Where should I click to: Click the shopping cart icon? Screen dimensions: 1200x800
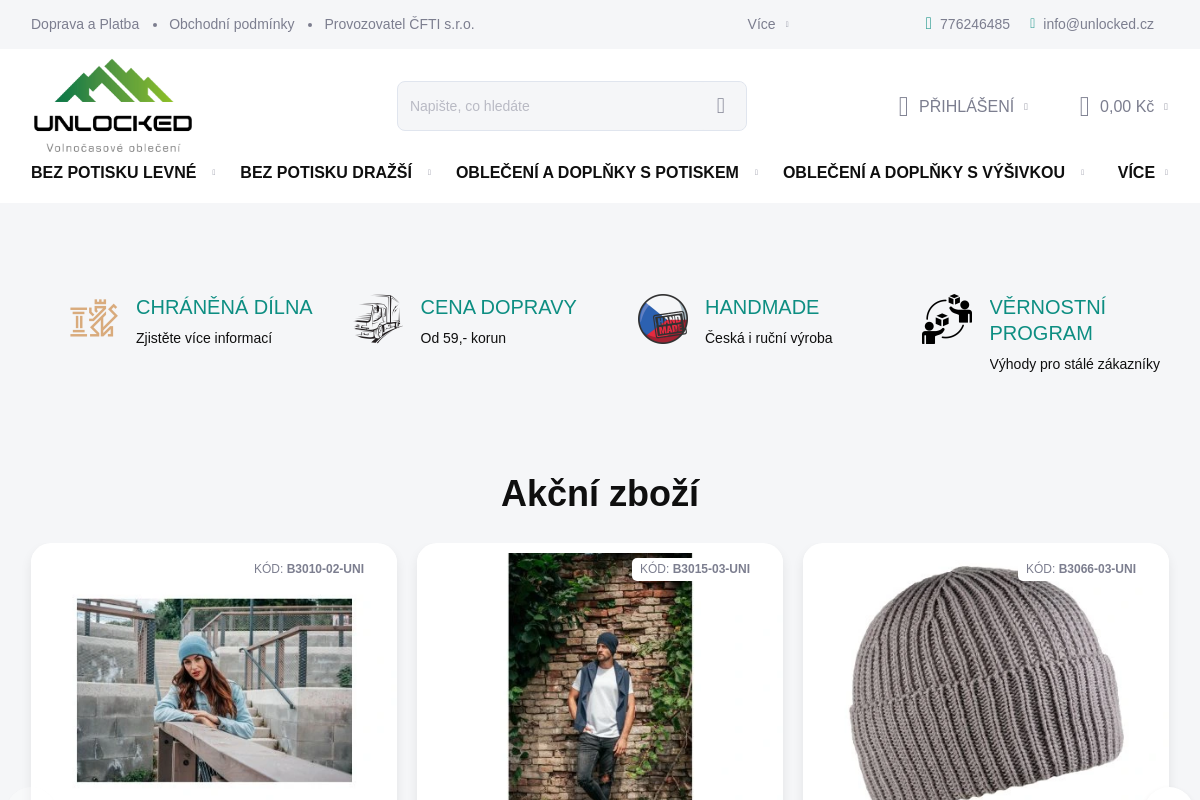coord(1084,106)
